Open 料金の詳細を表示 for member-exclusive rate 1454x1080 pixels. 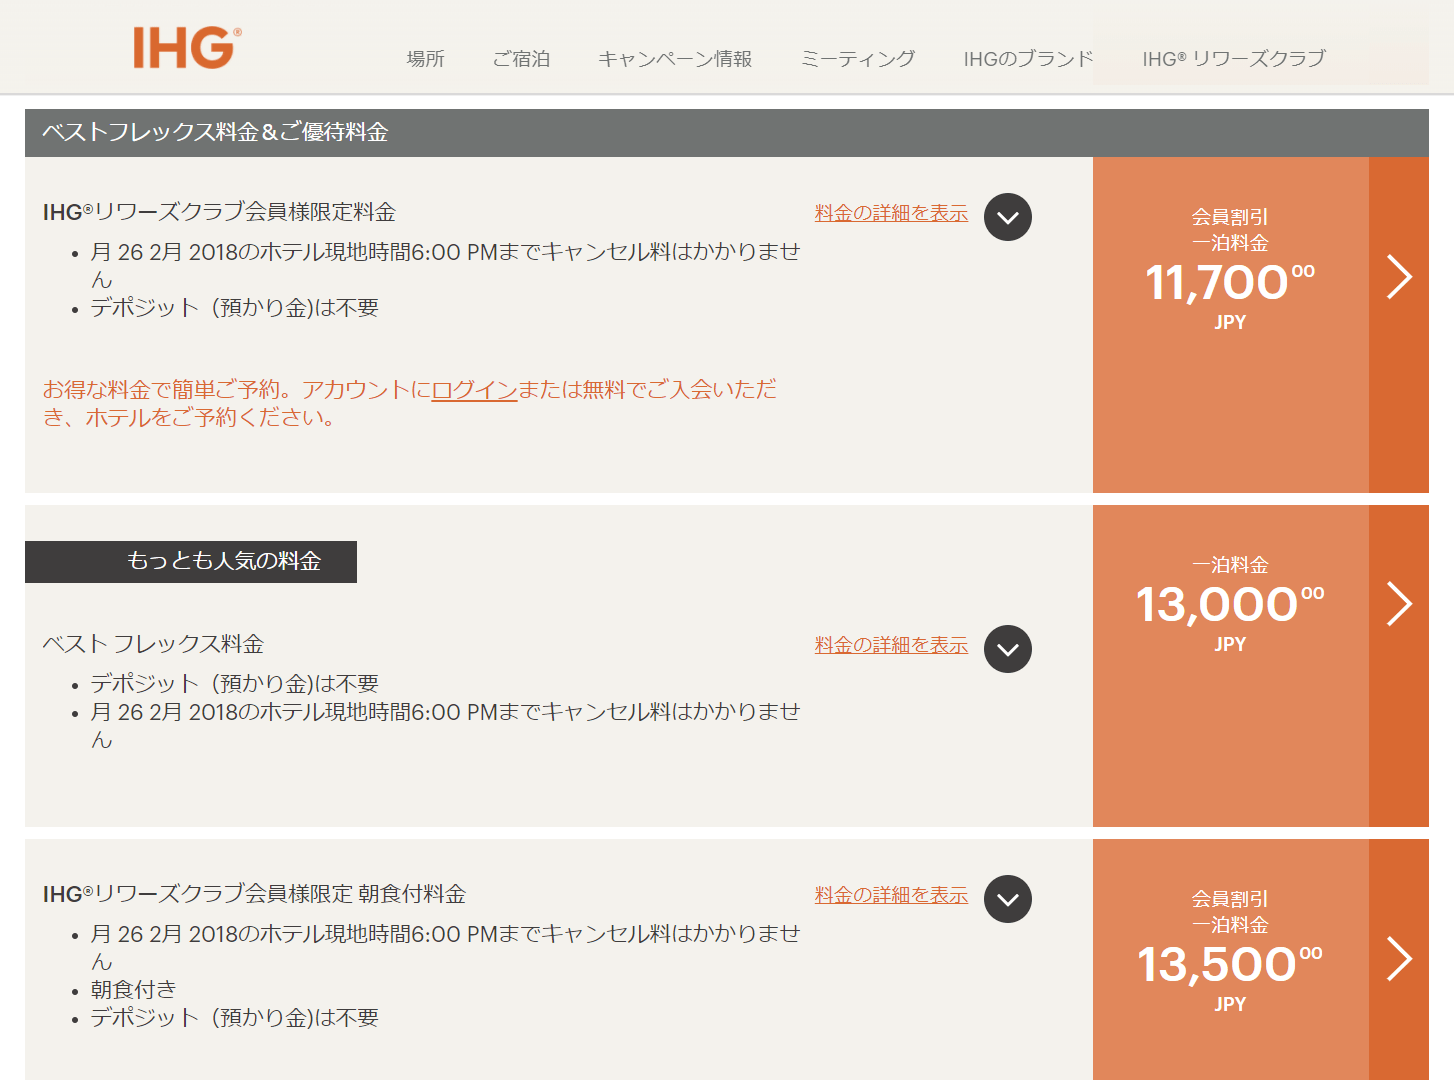coord(891,213)
